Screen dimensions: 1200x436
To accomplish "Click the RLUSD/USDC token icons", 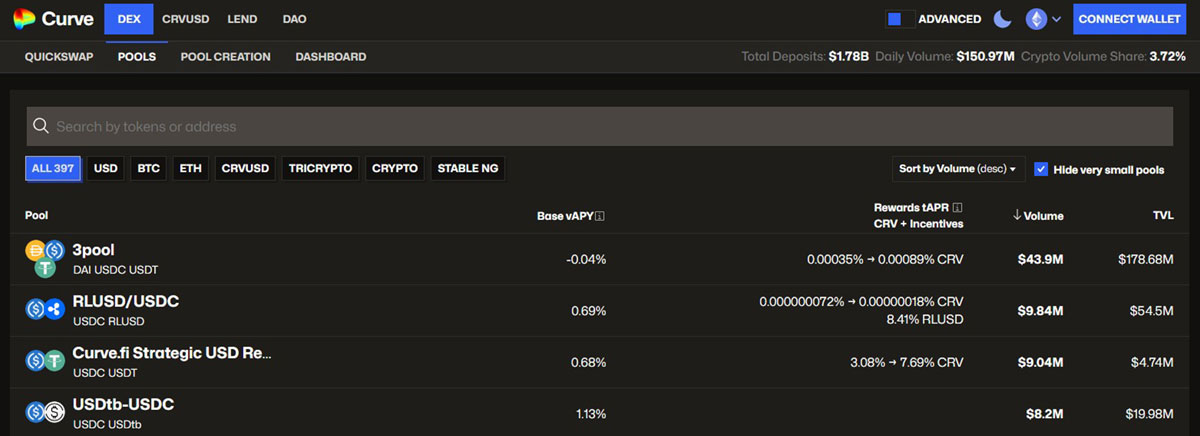I will pos(45,309).
